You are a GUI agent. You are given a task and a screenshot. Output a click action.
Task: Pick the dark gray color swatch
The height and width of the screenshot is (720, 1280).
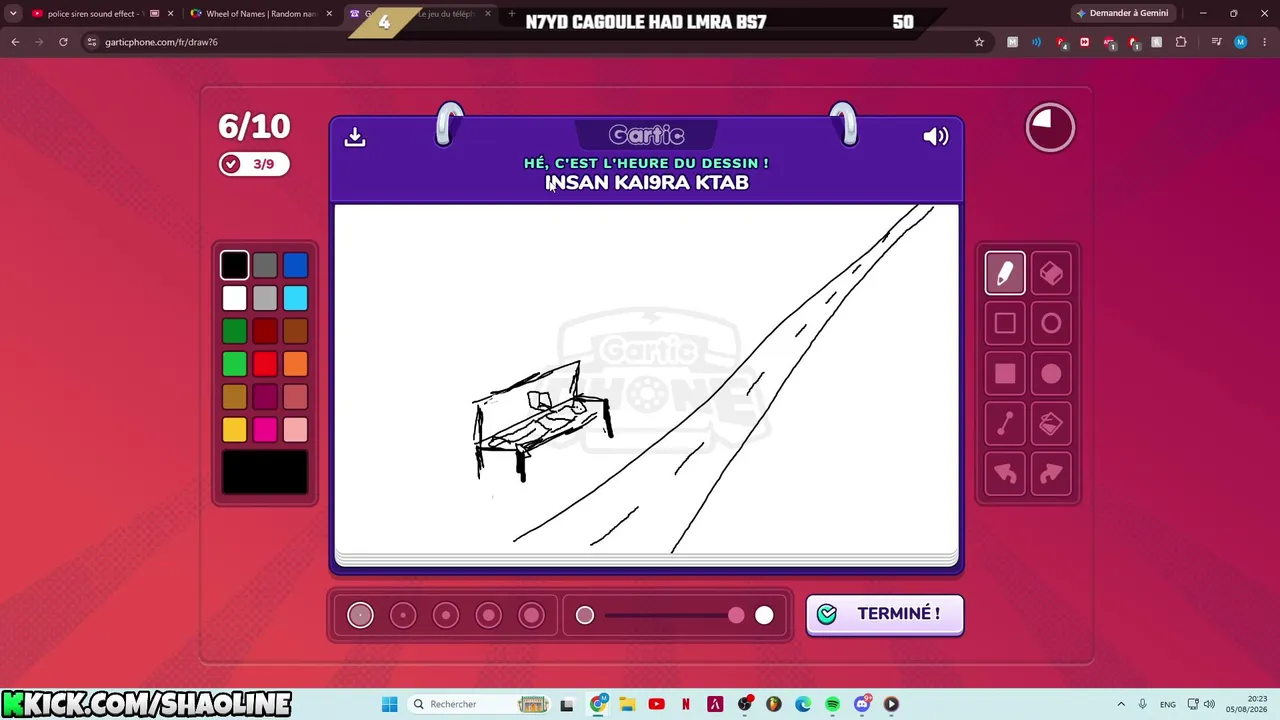265,265
